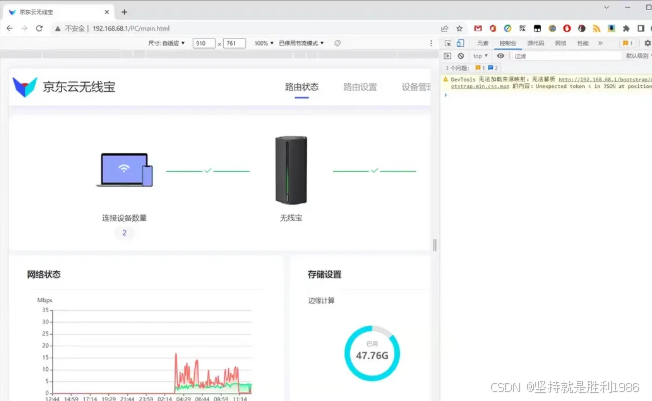This screenshot has height=401, width=652.
Task: Click the download arrow extension icon
Action: [x=611, y=28]
